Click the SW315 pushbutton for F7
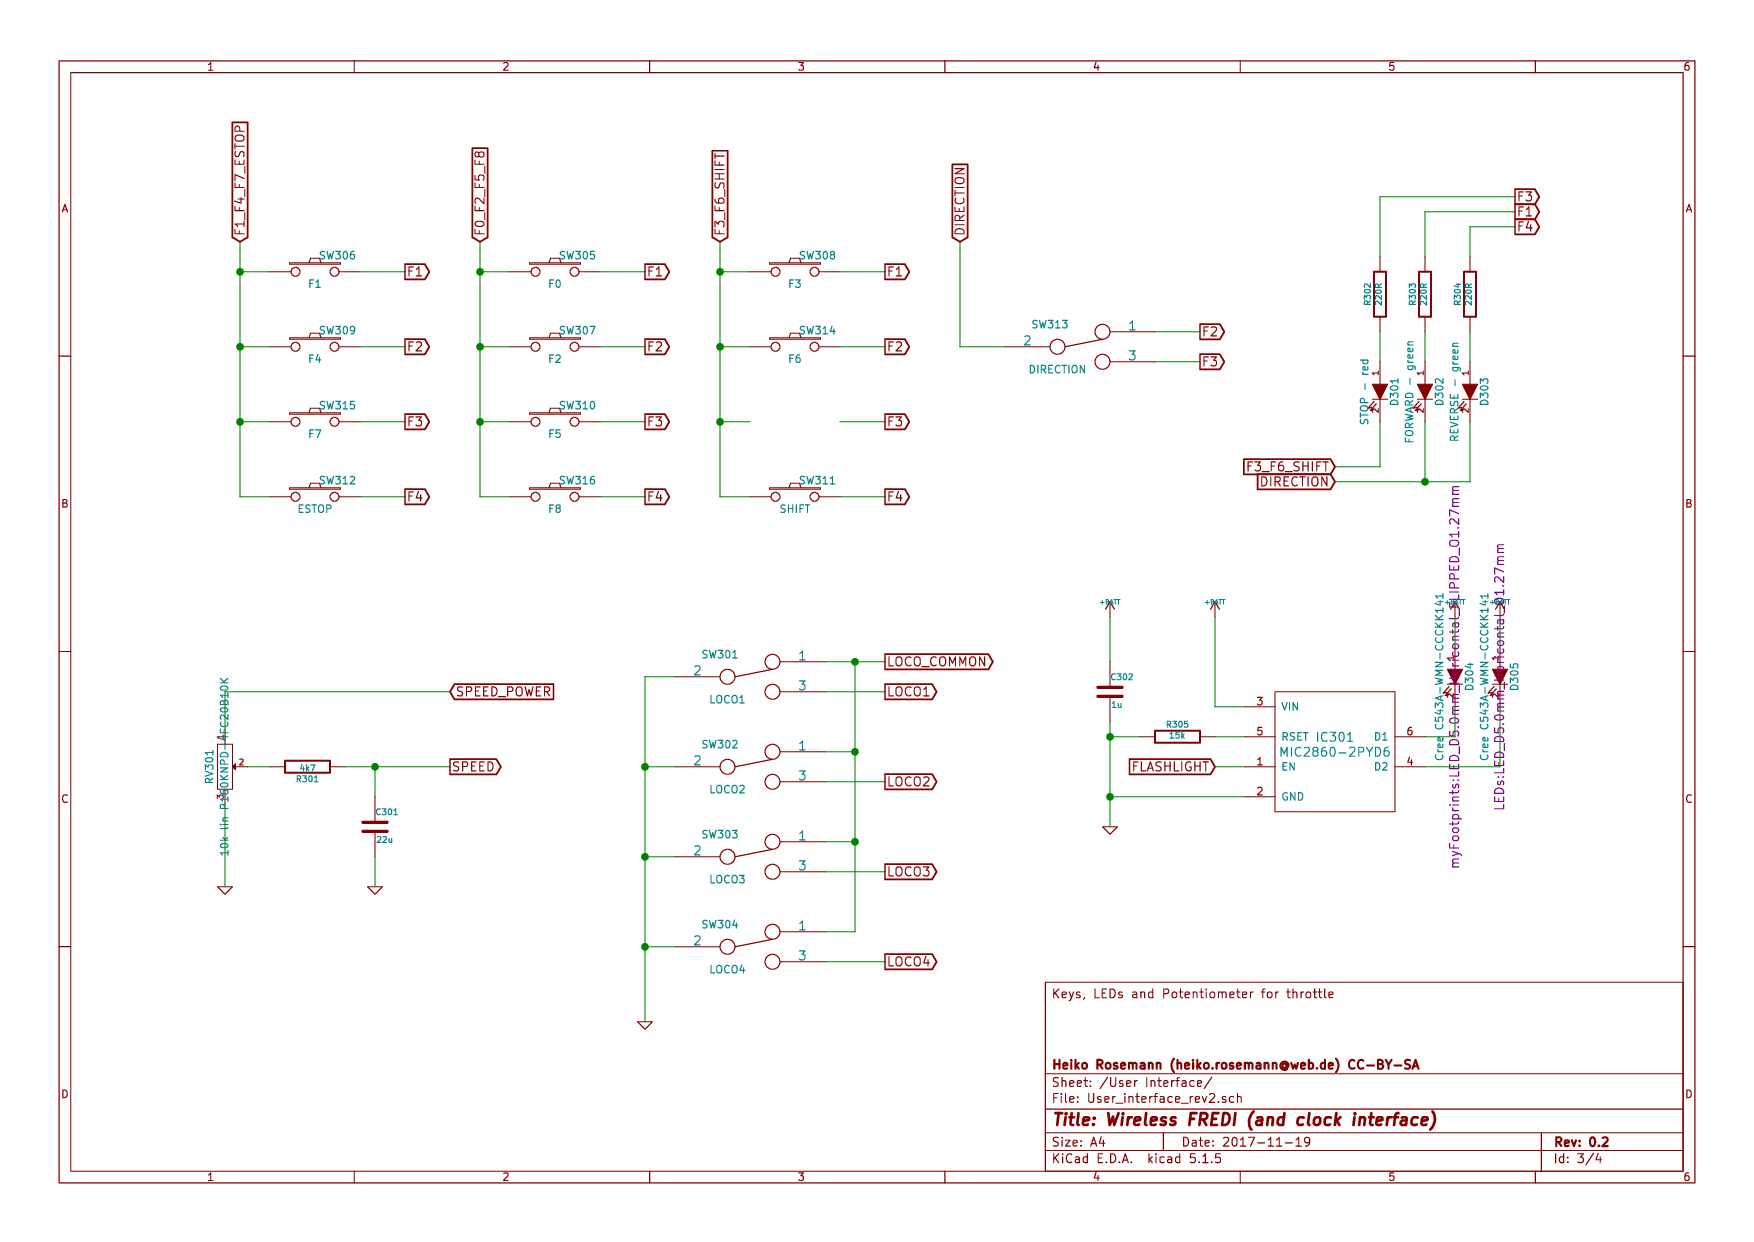1754x1242 pixels. [x=315, y=418]
